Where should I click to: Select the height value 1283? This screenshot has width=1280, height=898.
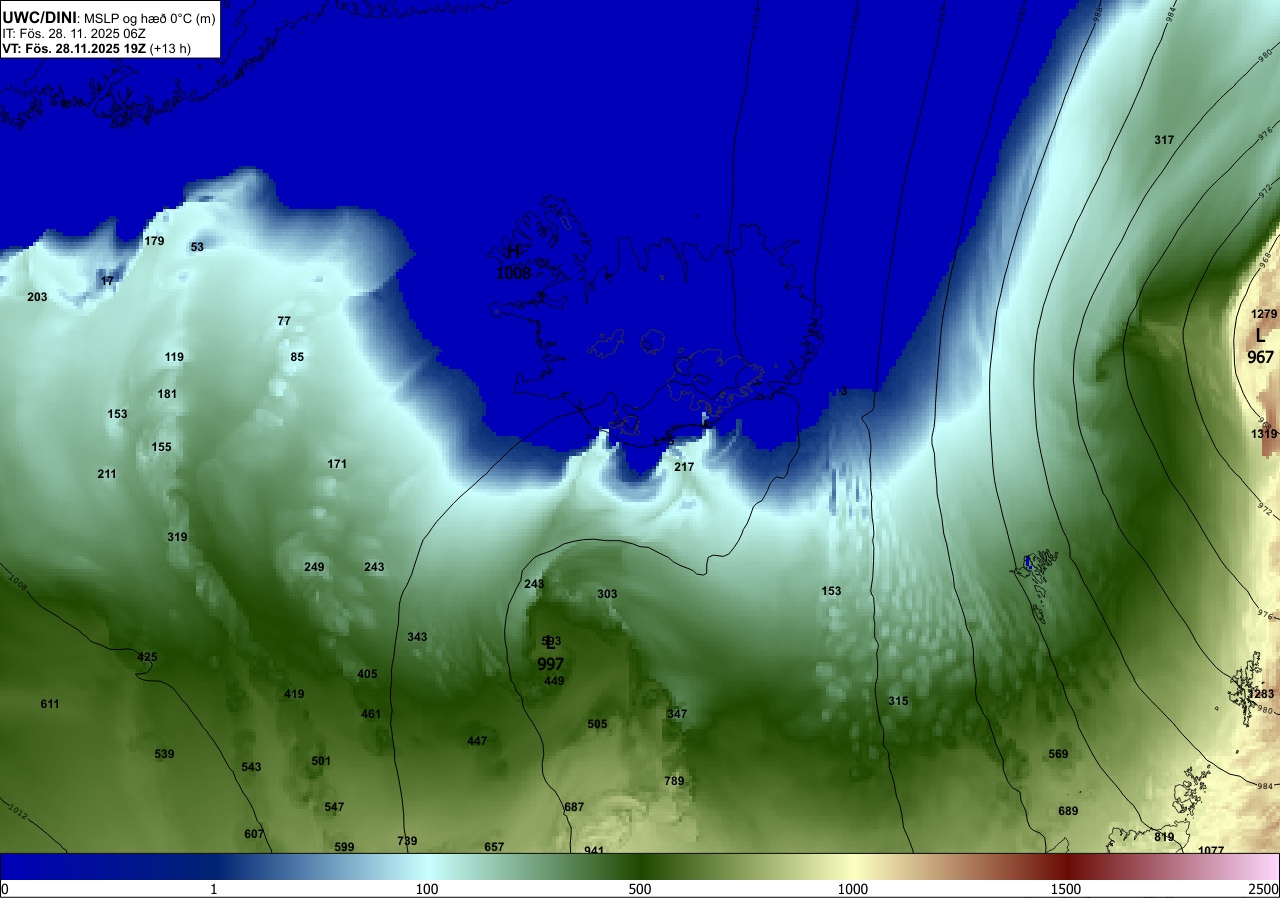[x=1262, y=694]
